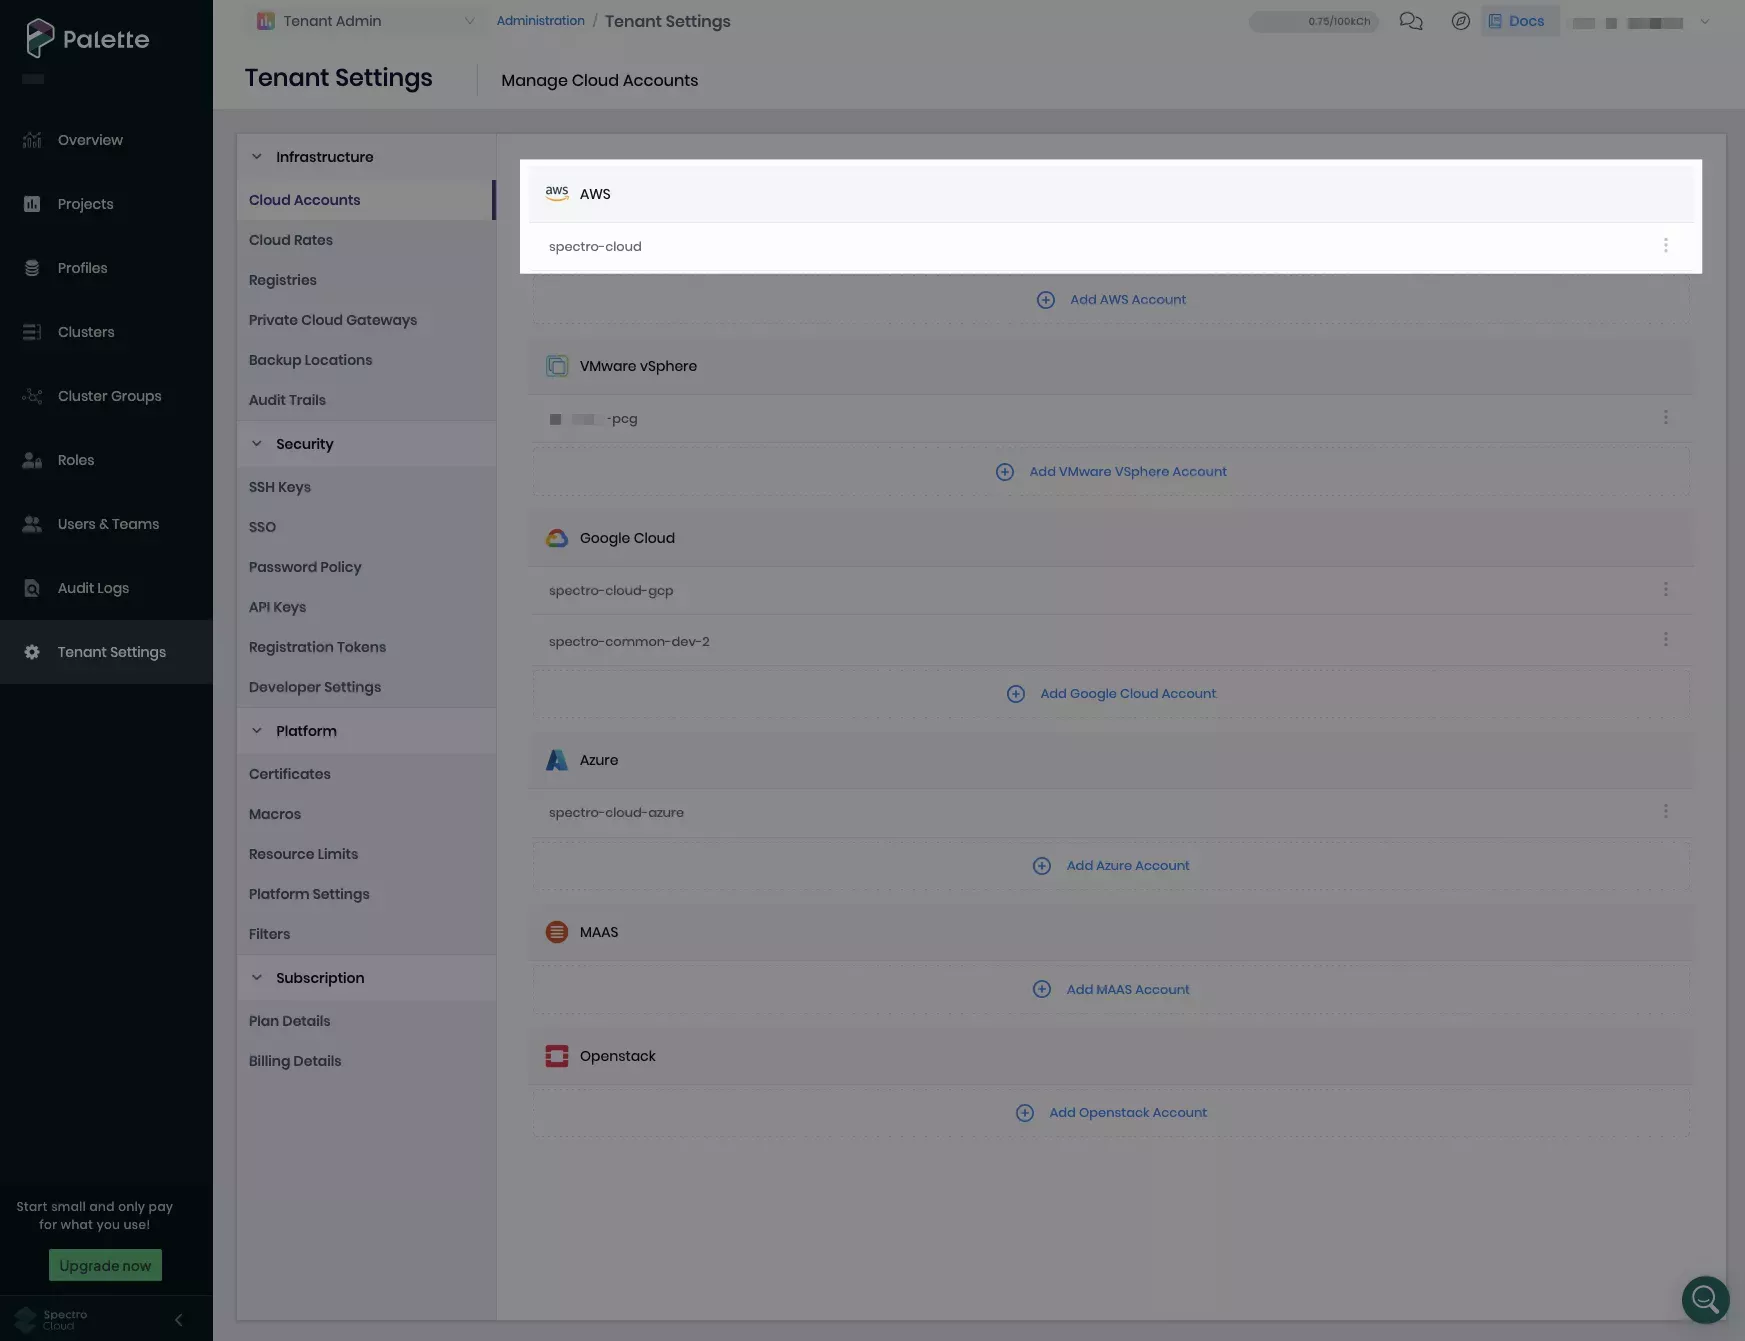Open the Projects section in the sidebar
Screen dimensions: 1745x1341
[x=84, y=204]
